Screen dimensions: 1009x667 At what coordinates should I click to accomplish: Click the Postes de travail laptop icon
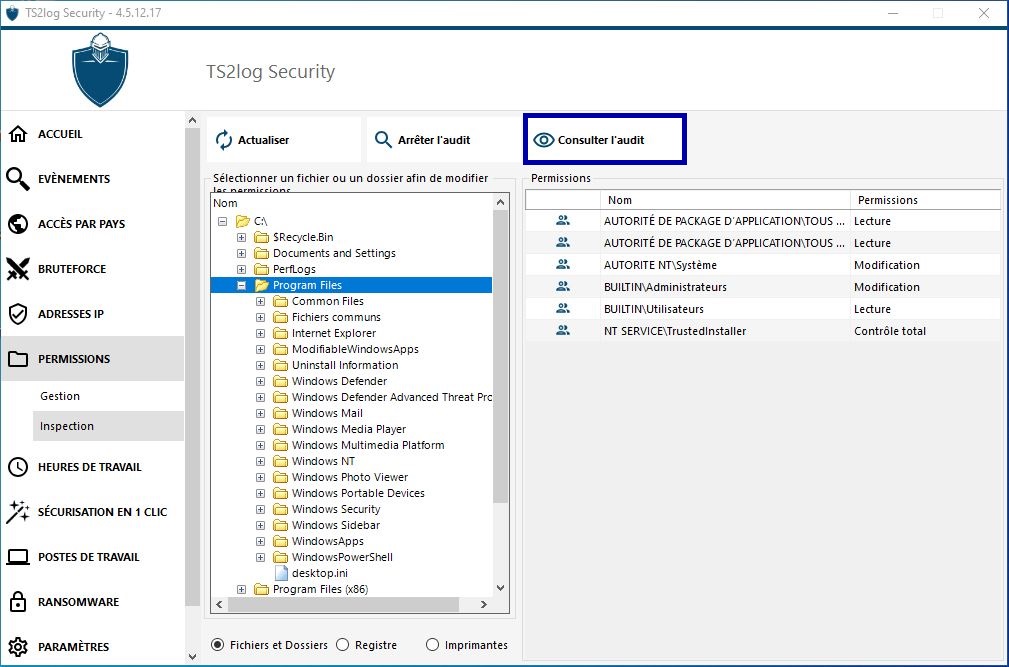click(x=18, y=557)
